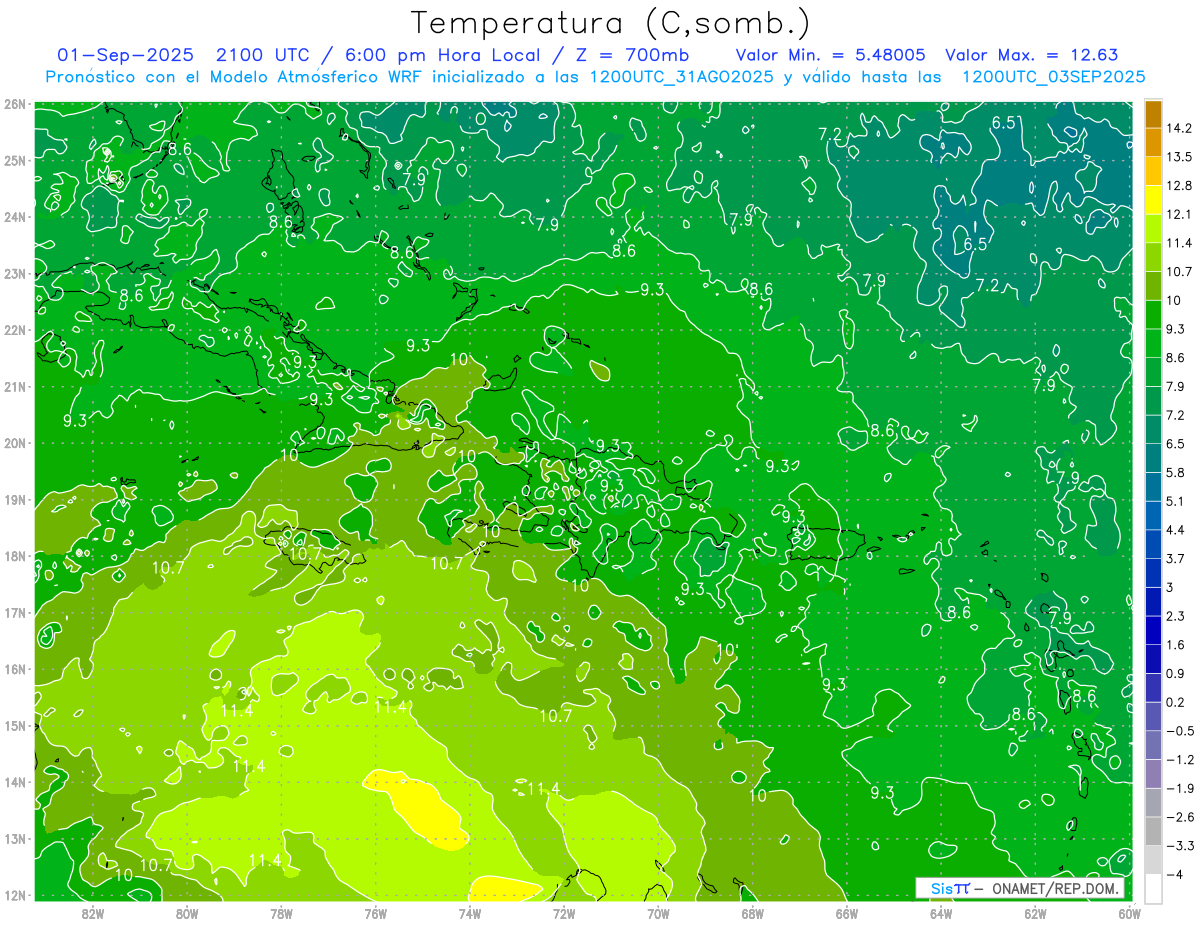Click the 'Valor Min. = 5.48005' readout
This screenshot has width=1200, height=927.
830,56
